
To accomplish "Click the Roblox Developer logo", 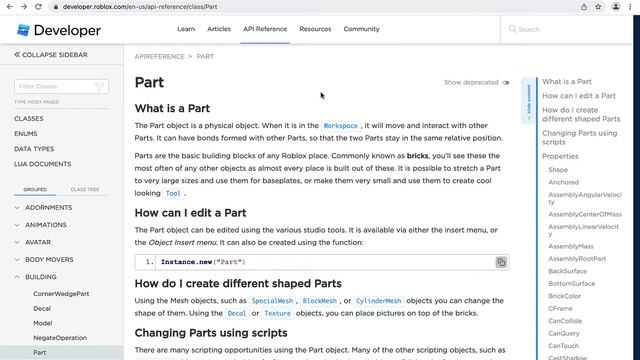I will (x=59, y=30).
